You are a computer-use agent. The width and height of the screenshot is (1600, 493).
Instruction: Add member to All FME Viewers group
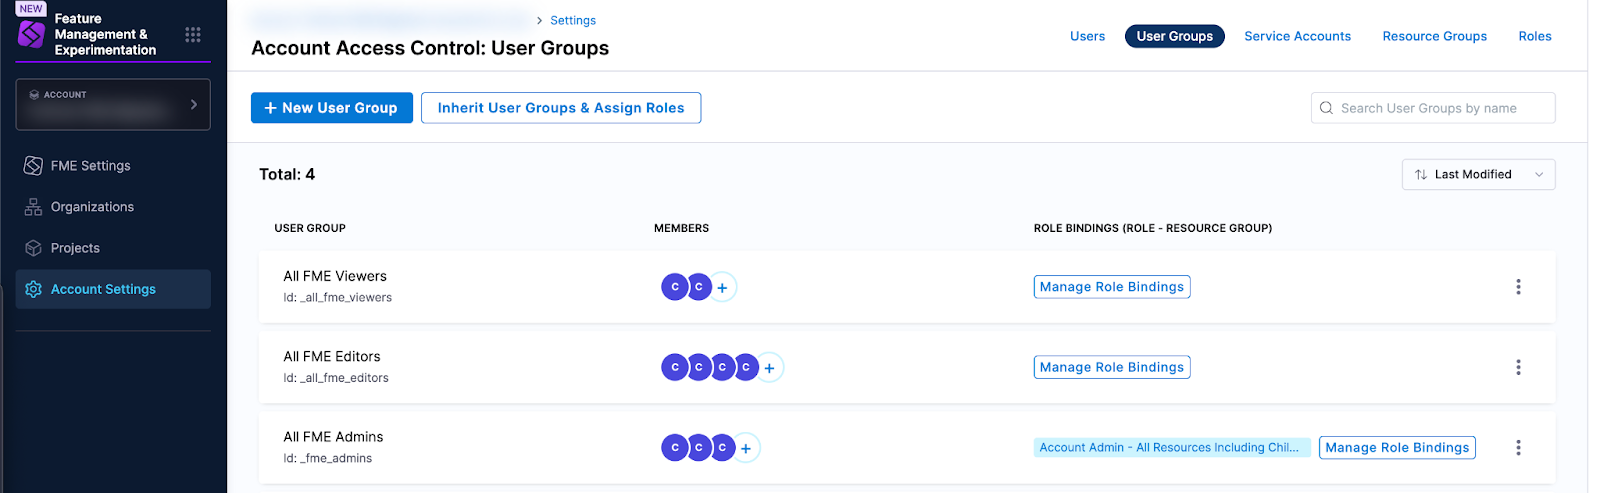click(722, 288)
